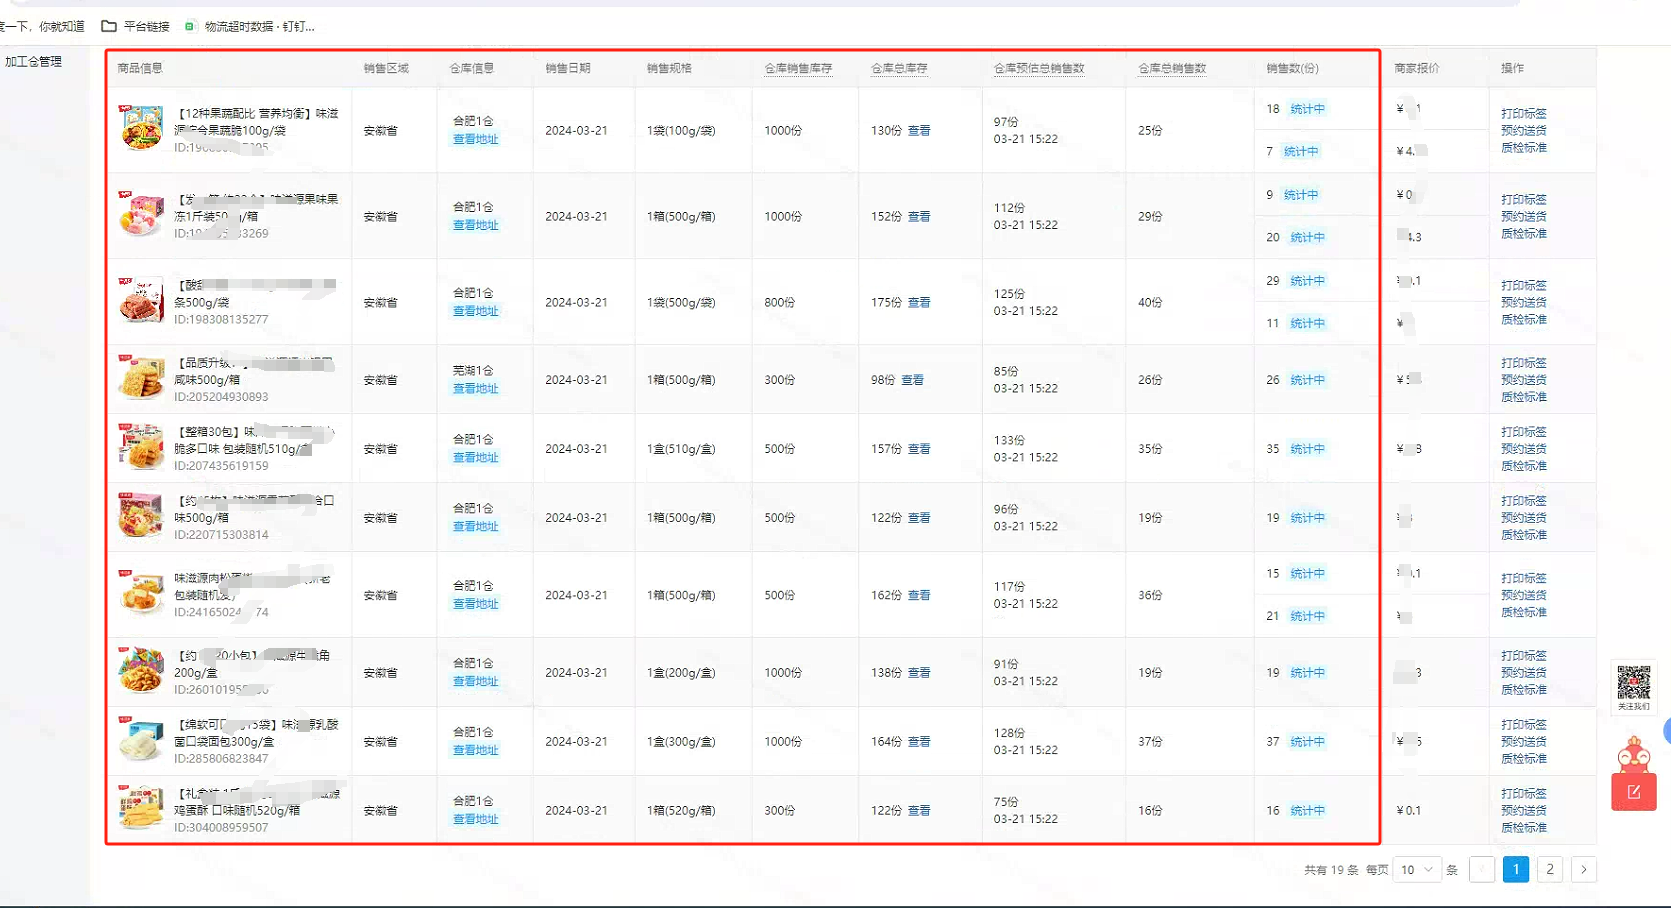Viewport: 1671px width, 908px height.
Task: Click 打印标签 for the first product
Action: point(1523,114)
